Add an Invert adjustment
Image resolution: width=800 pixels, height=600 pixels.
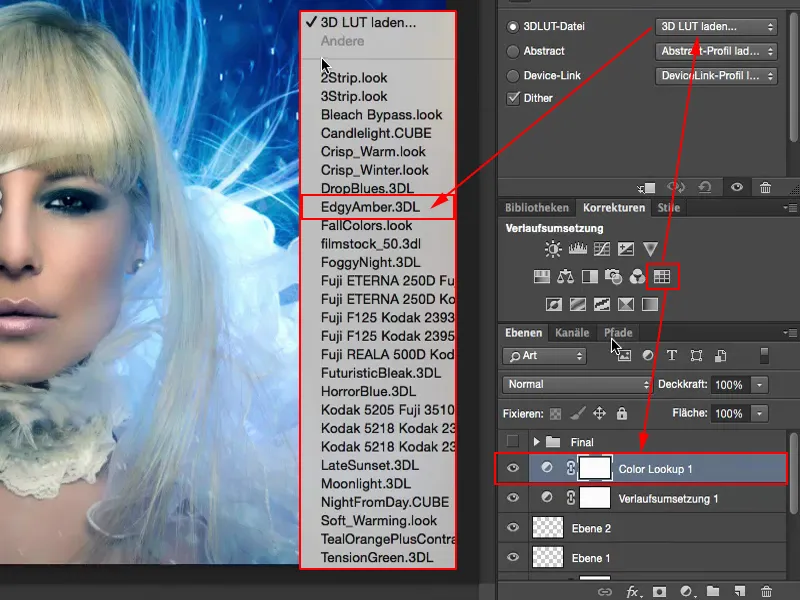click(554, 305)
